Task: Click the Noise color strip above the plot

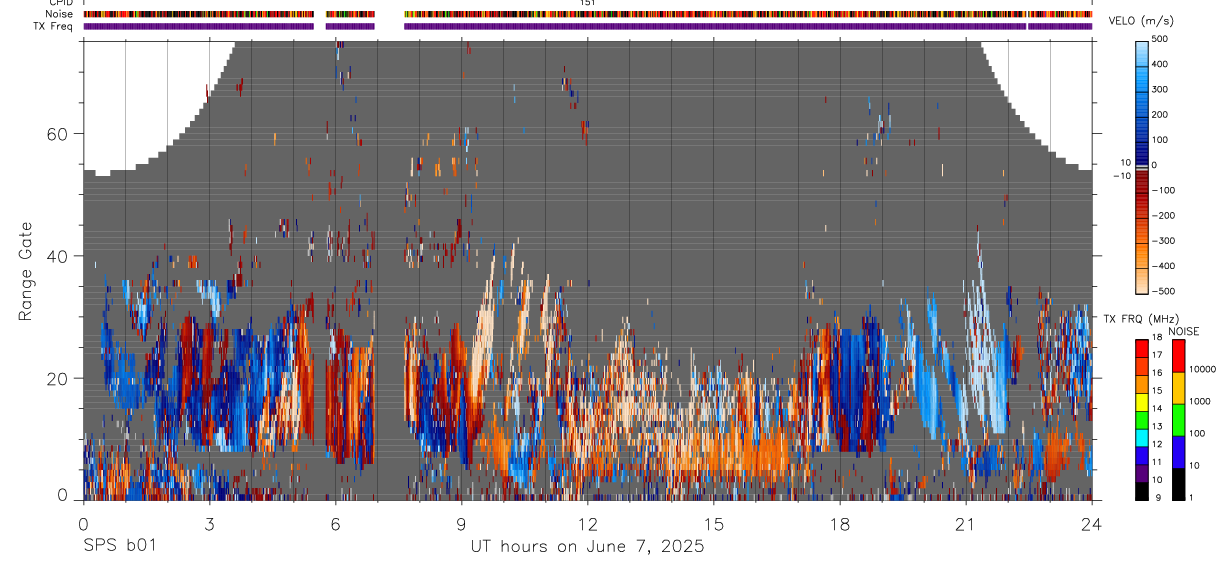Action: point(588,15)
